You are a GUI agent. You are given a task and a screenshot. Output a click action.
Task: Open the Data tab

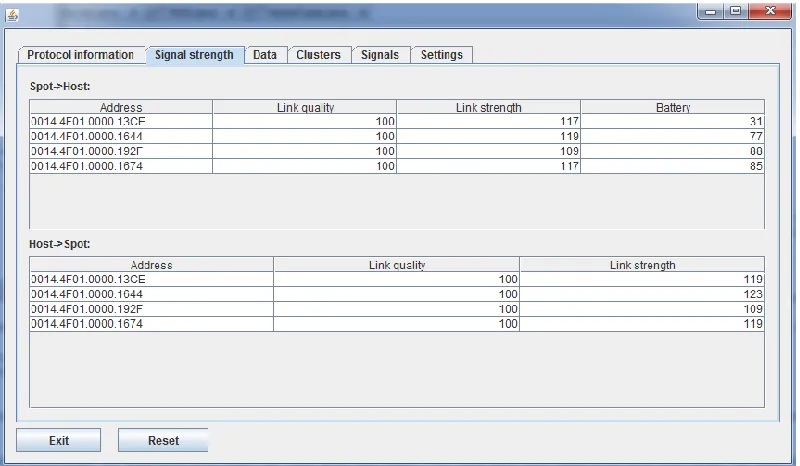click(265, 55)
